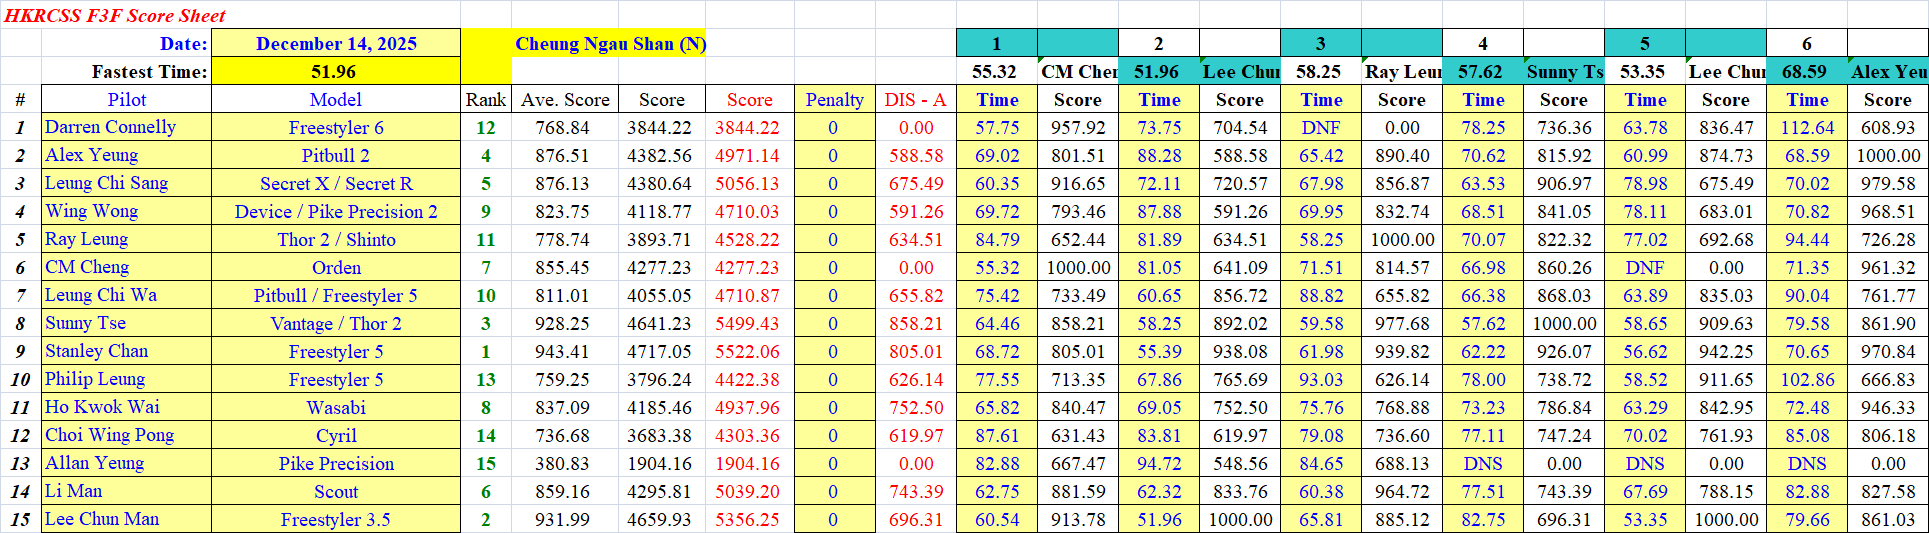This screenshot has width=1929, height=533.
Task: Open the Sunny Tse pilot entry
Action: [x=85, y=323]
